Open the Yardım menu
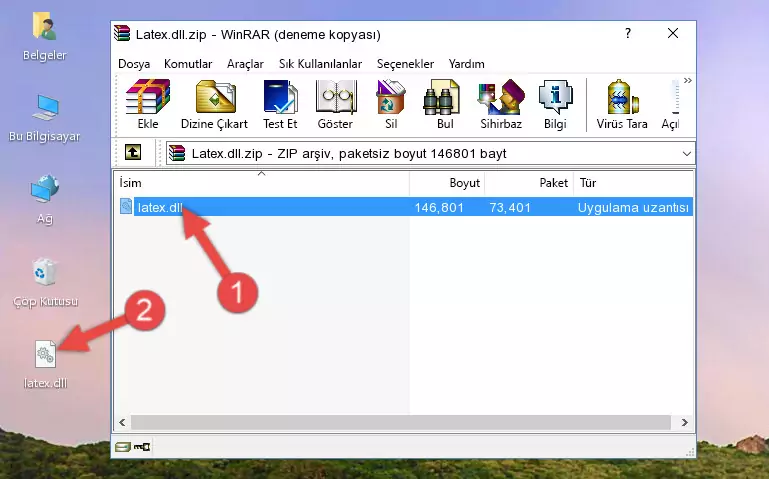Screen dimensions: 769x479 [466, 64]
